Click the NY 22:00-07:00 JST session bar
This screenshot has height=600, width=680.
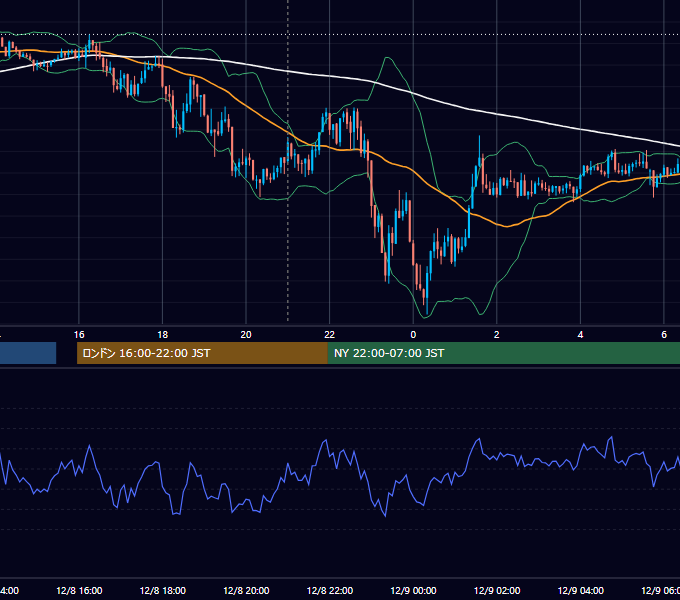tap(503, 353)
